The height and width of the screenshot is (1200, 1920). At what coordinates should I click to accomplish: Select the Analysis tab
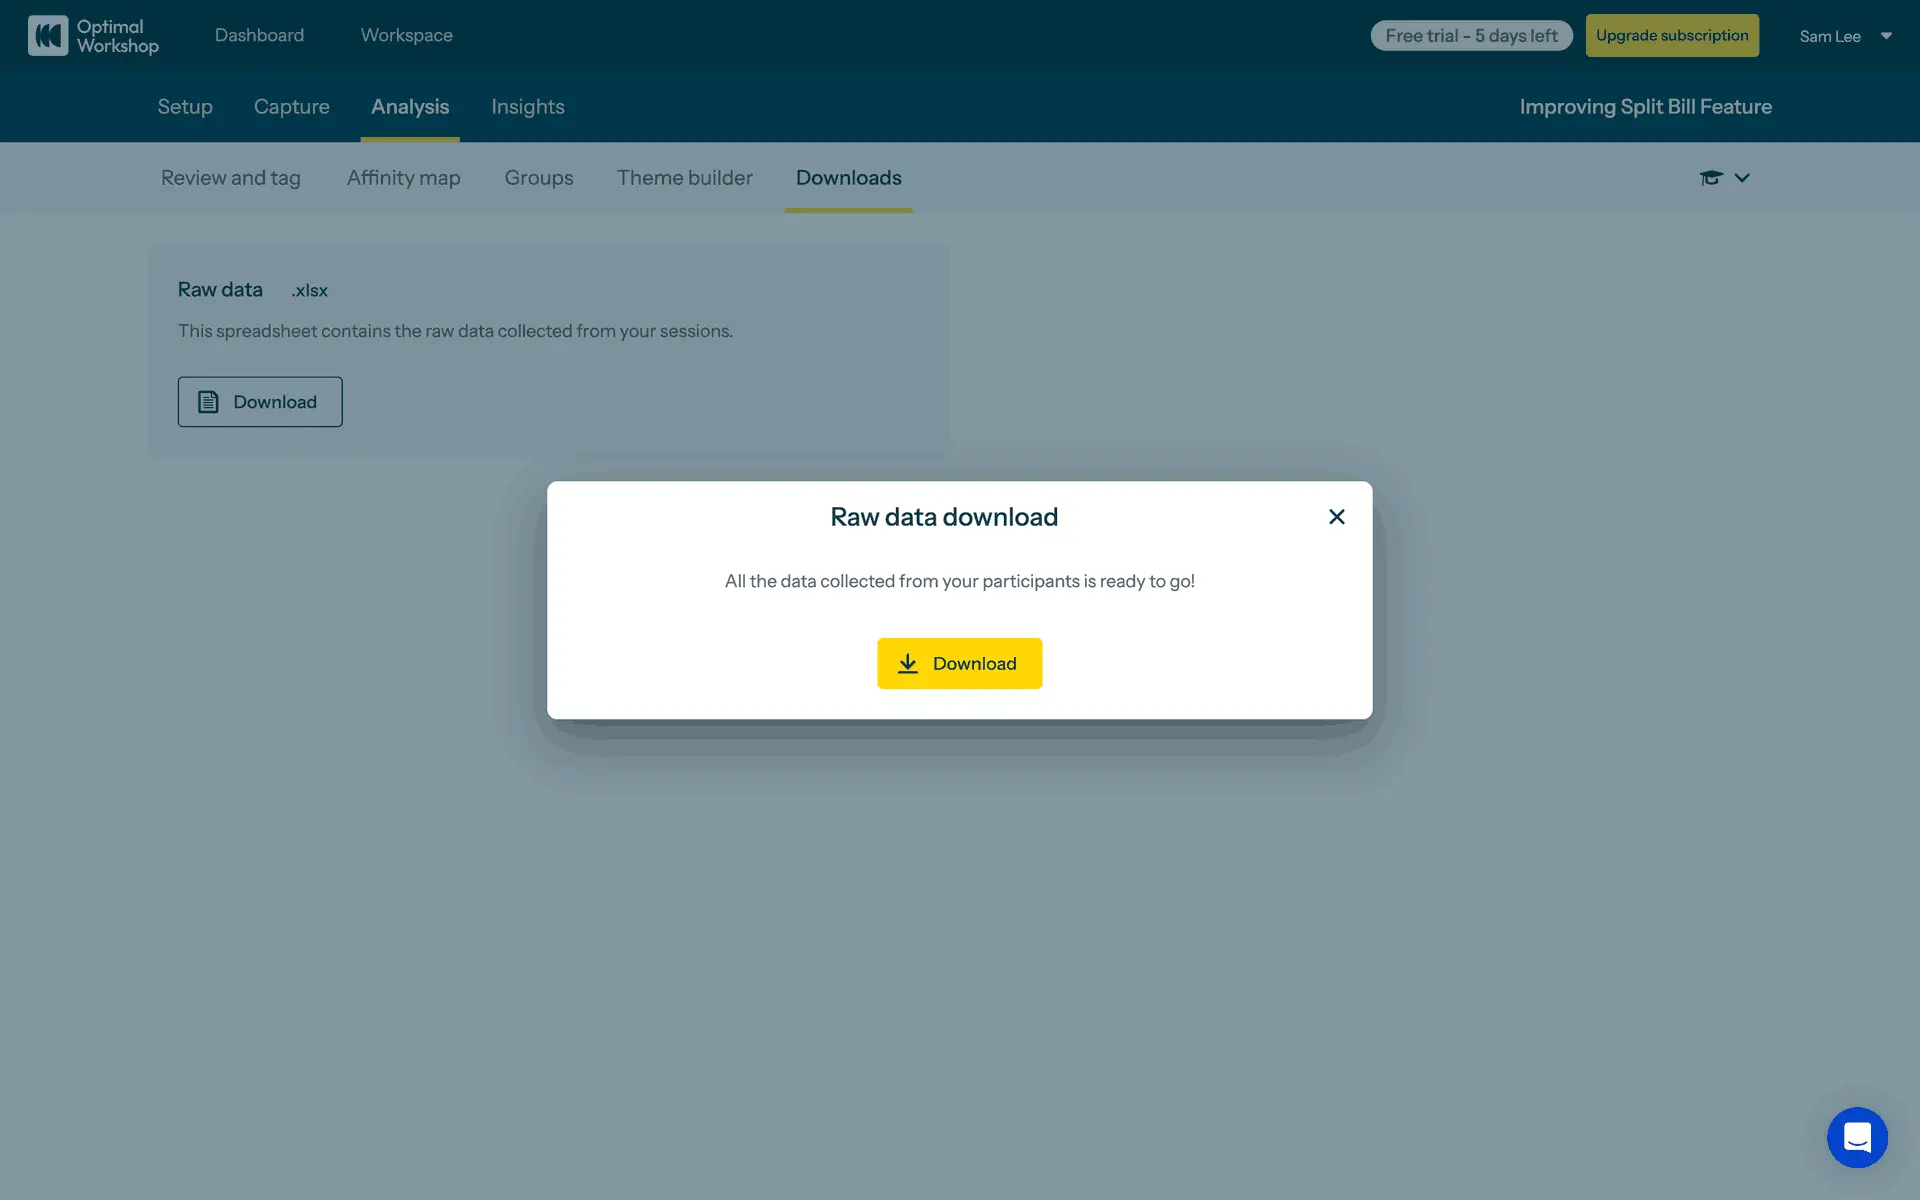tap(410, 107)
